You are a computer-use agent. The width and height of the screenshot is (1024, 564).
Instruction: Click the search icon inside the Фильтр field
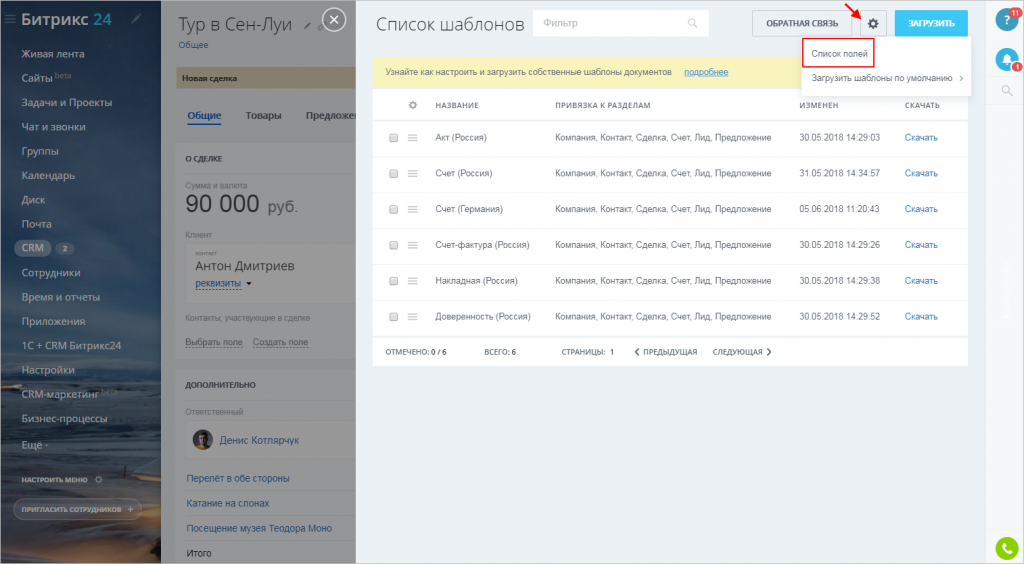[x=692, y=23]
